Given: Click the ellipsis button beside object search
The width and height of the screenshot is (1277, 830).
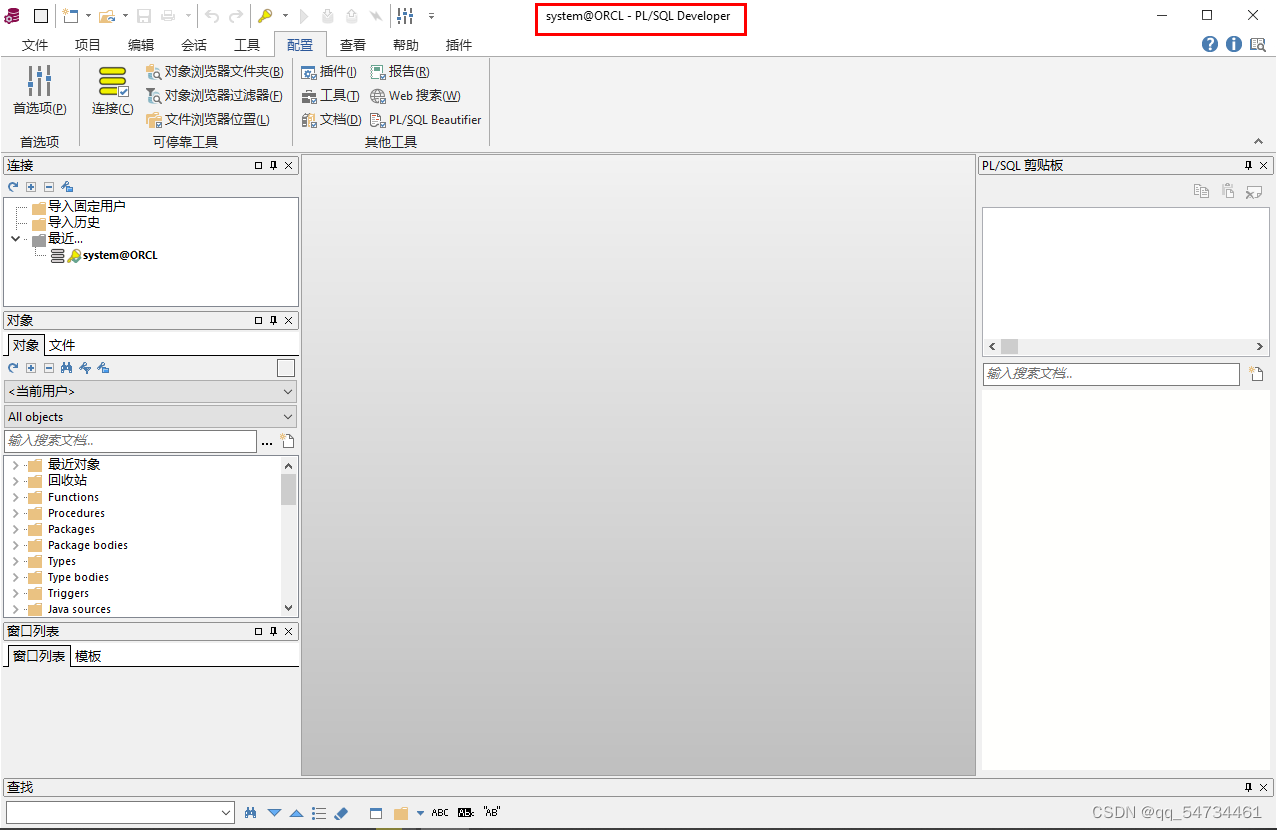Looking at the screenshot, I should pyautogui.click(x=267, y=441).
